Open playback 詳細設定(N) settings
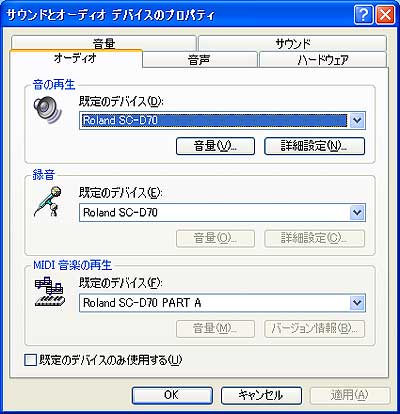 (314, 146)
